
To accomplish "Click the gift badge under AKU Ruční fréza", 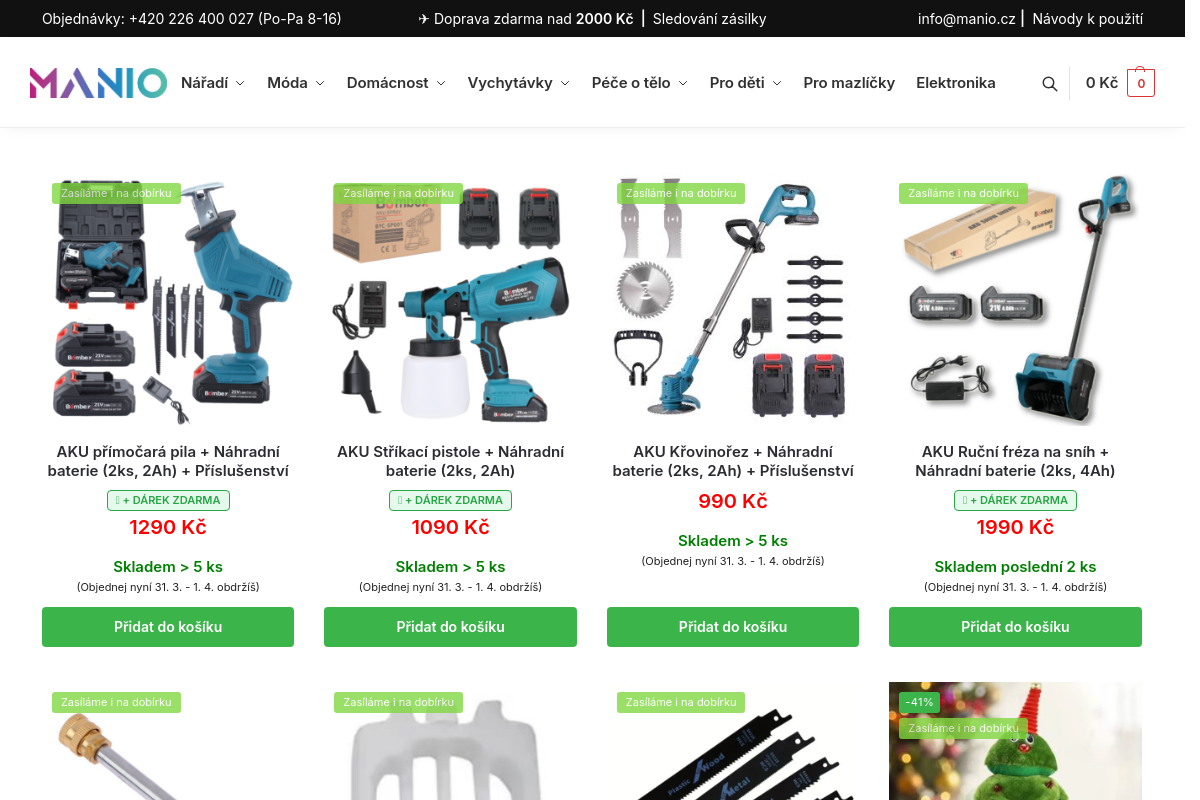I will pos(1015,500).
